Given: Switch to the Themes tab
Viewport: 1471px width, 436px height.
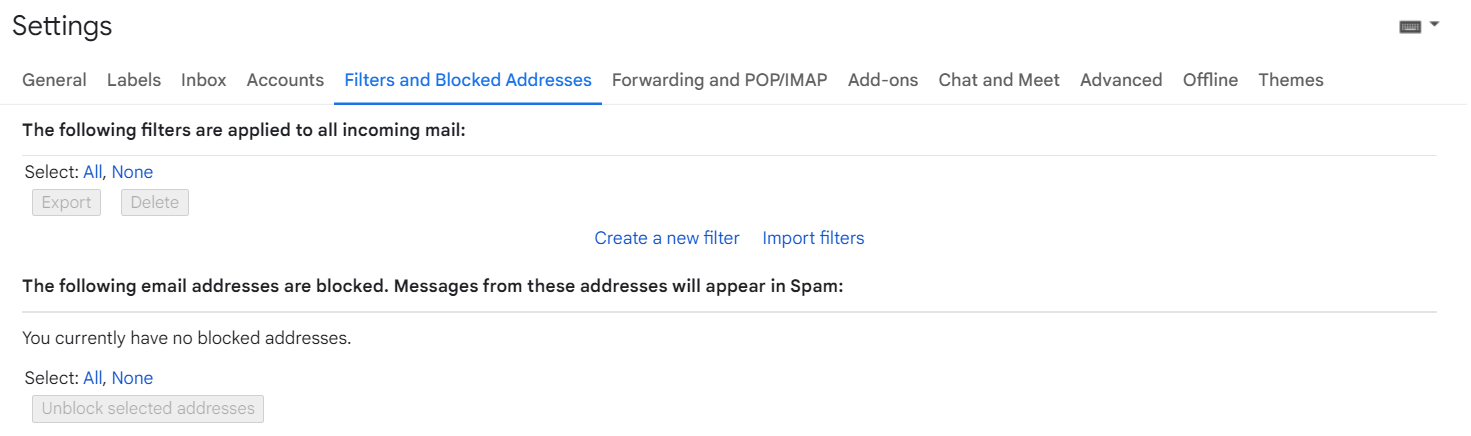Looking at the screenshot, I should [1291, 80].
